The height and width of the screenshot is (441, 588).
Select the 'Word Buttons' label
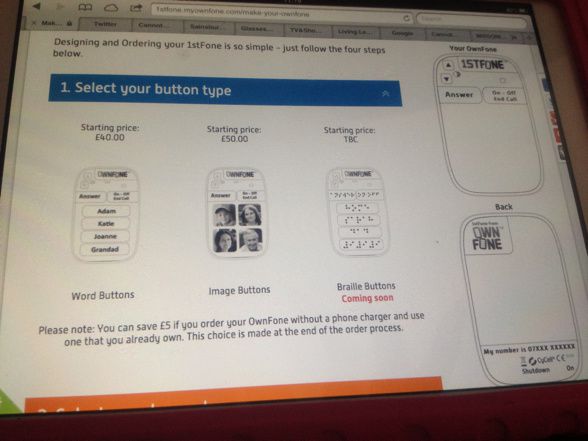tap(103, 296)
